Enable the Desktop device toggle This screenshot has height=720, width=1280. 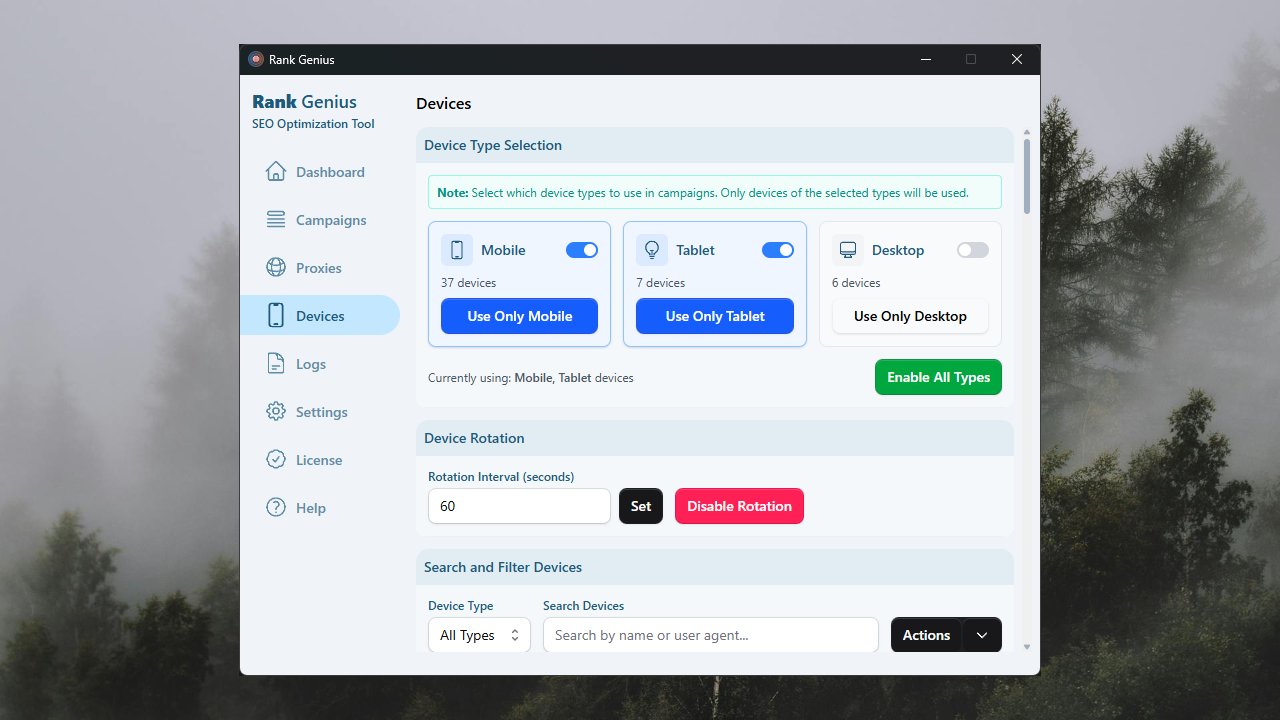972,250
